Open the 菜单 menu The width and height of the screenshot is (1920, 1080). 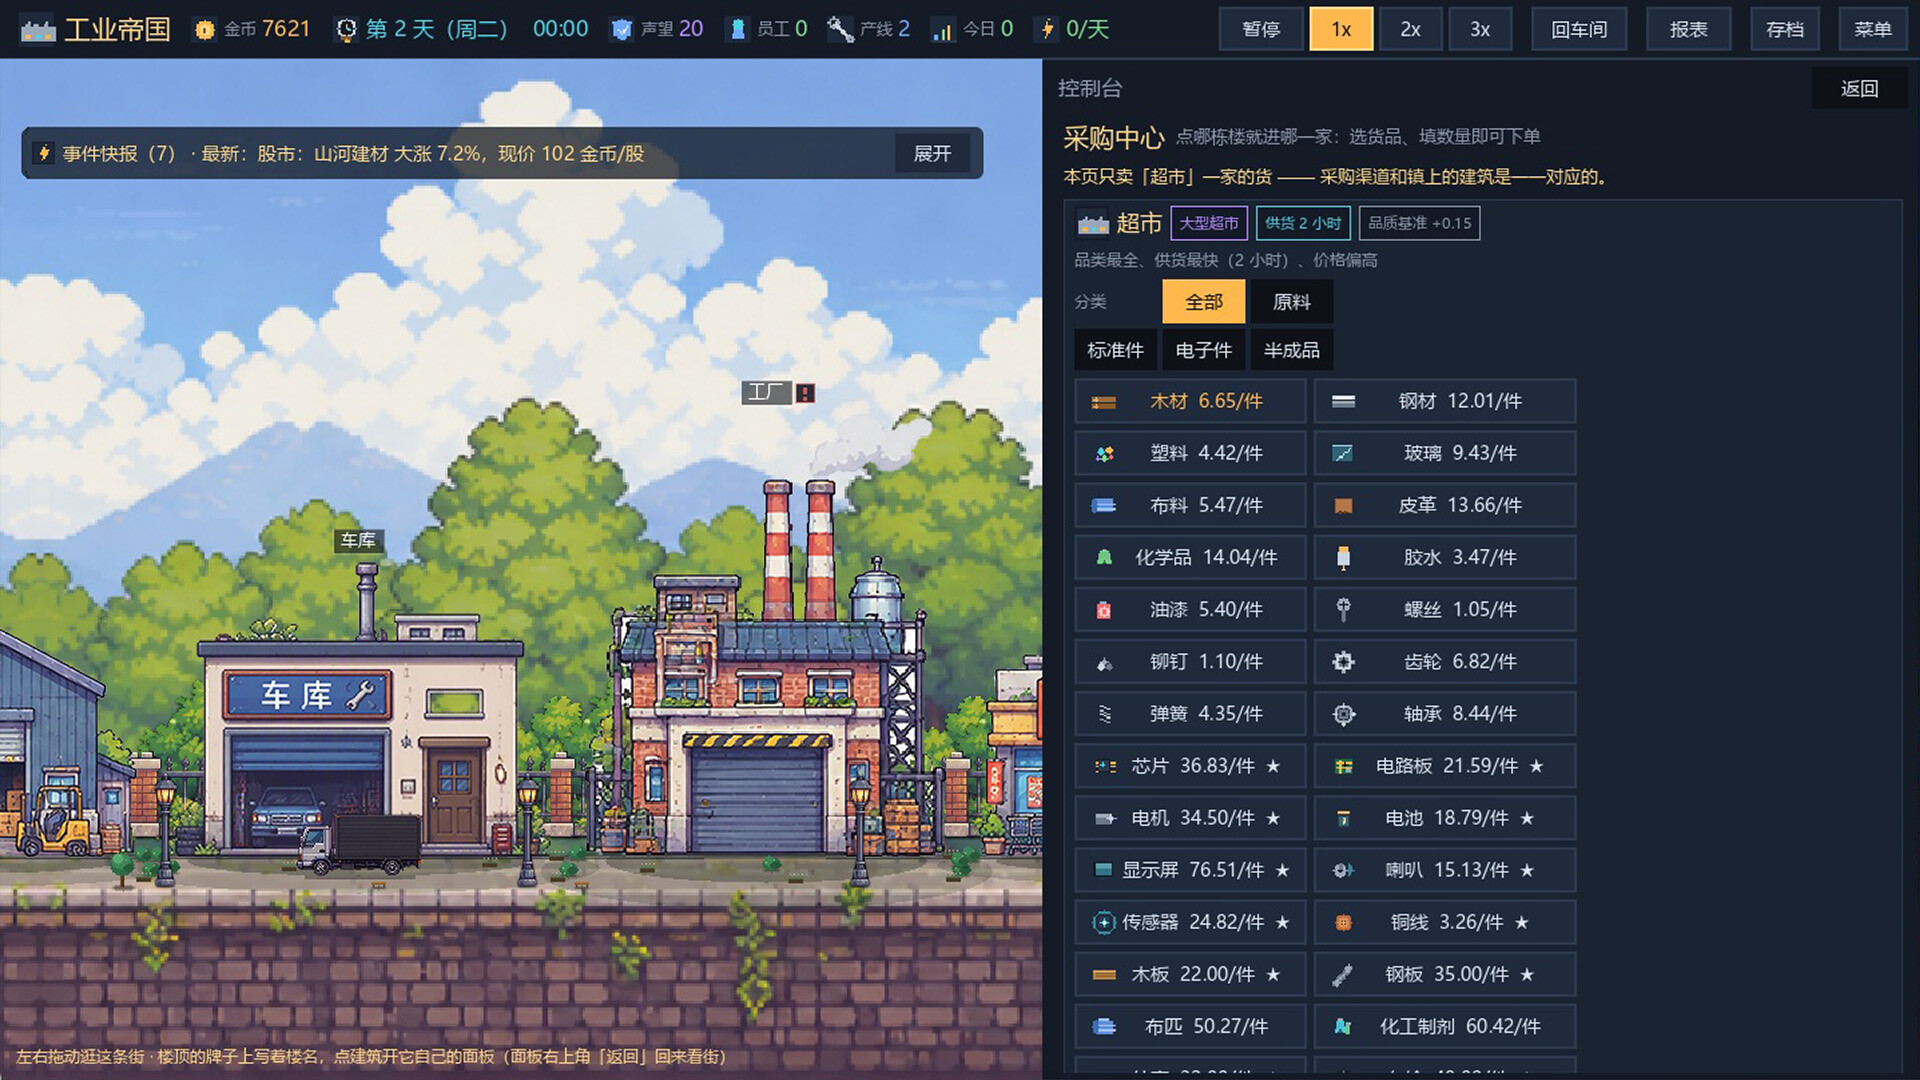pyautogui.click(x=1873, y=29)
